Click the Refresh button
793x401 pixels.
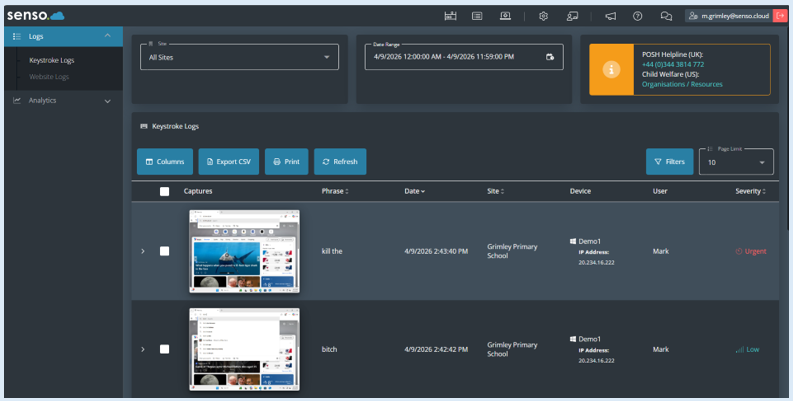click(340, 161)
